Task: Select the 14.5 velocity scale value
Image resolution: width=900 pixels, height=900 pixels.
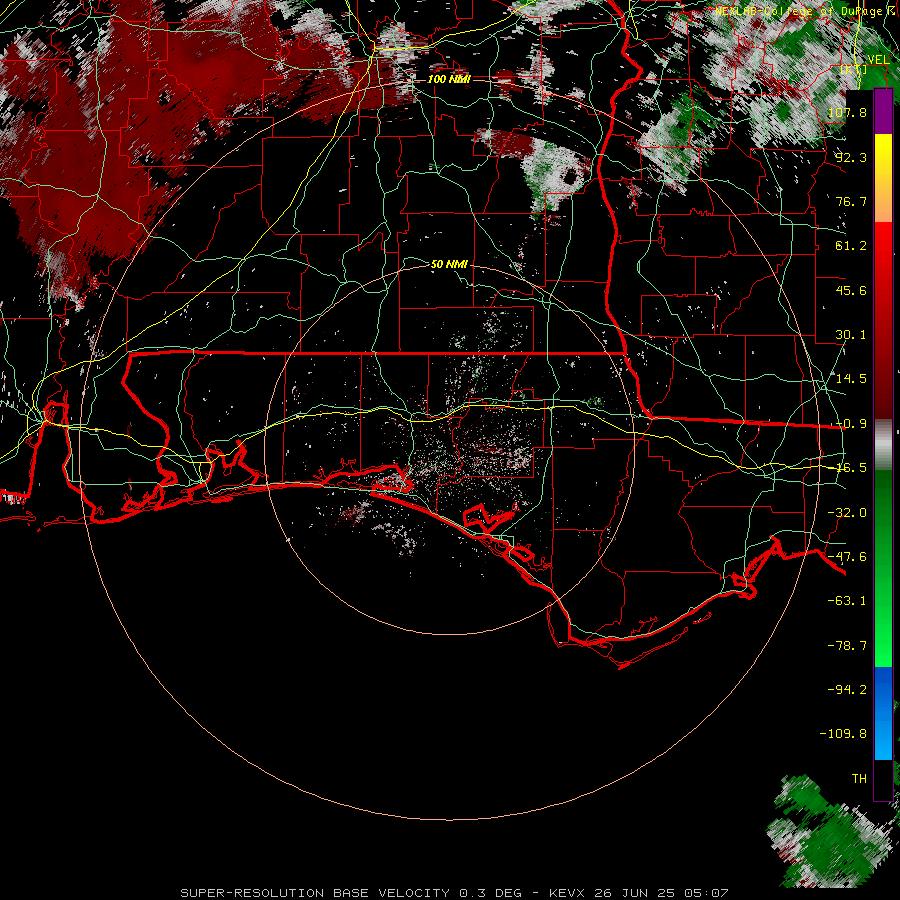Action: tap(851, 379)
